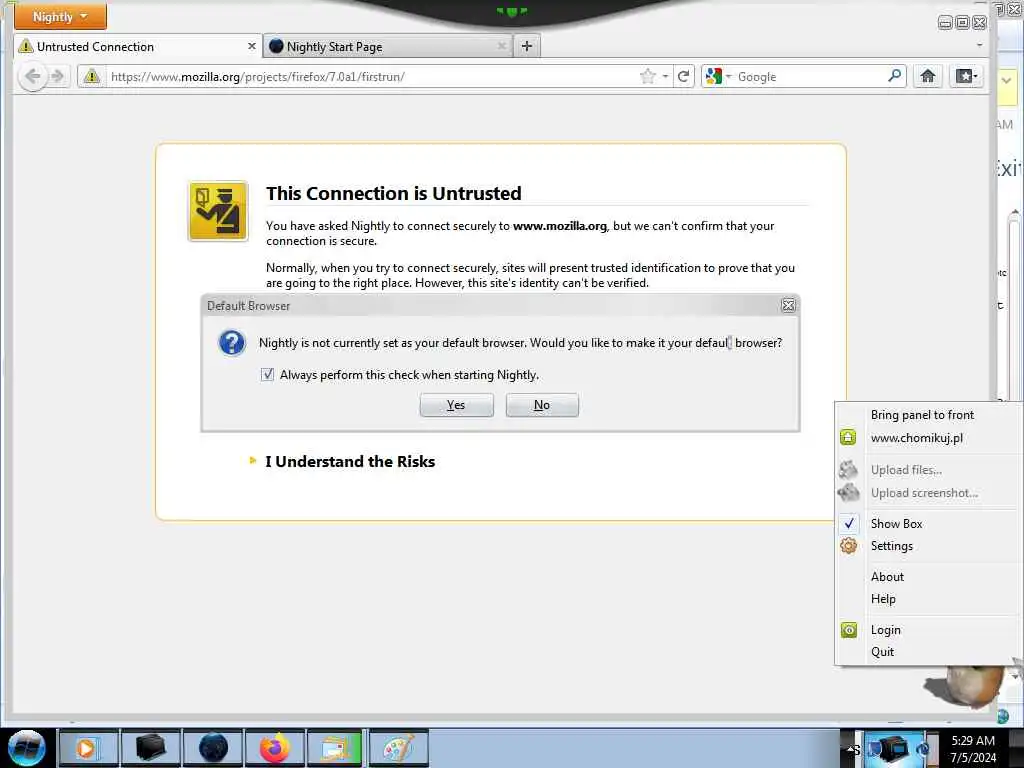The image size is (1024, 768).
Task: Open Settings from context menu
Action: (891, 546)
